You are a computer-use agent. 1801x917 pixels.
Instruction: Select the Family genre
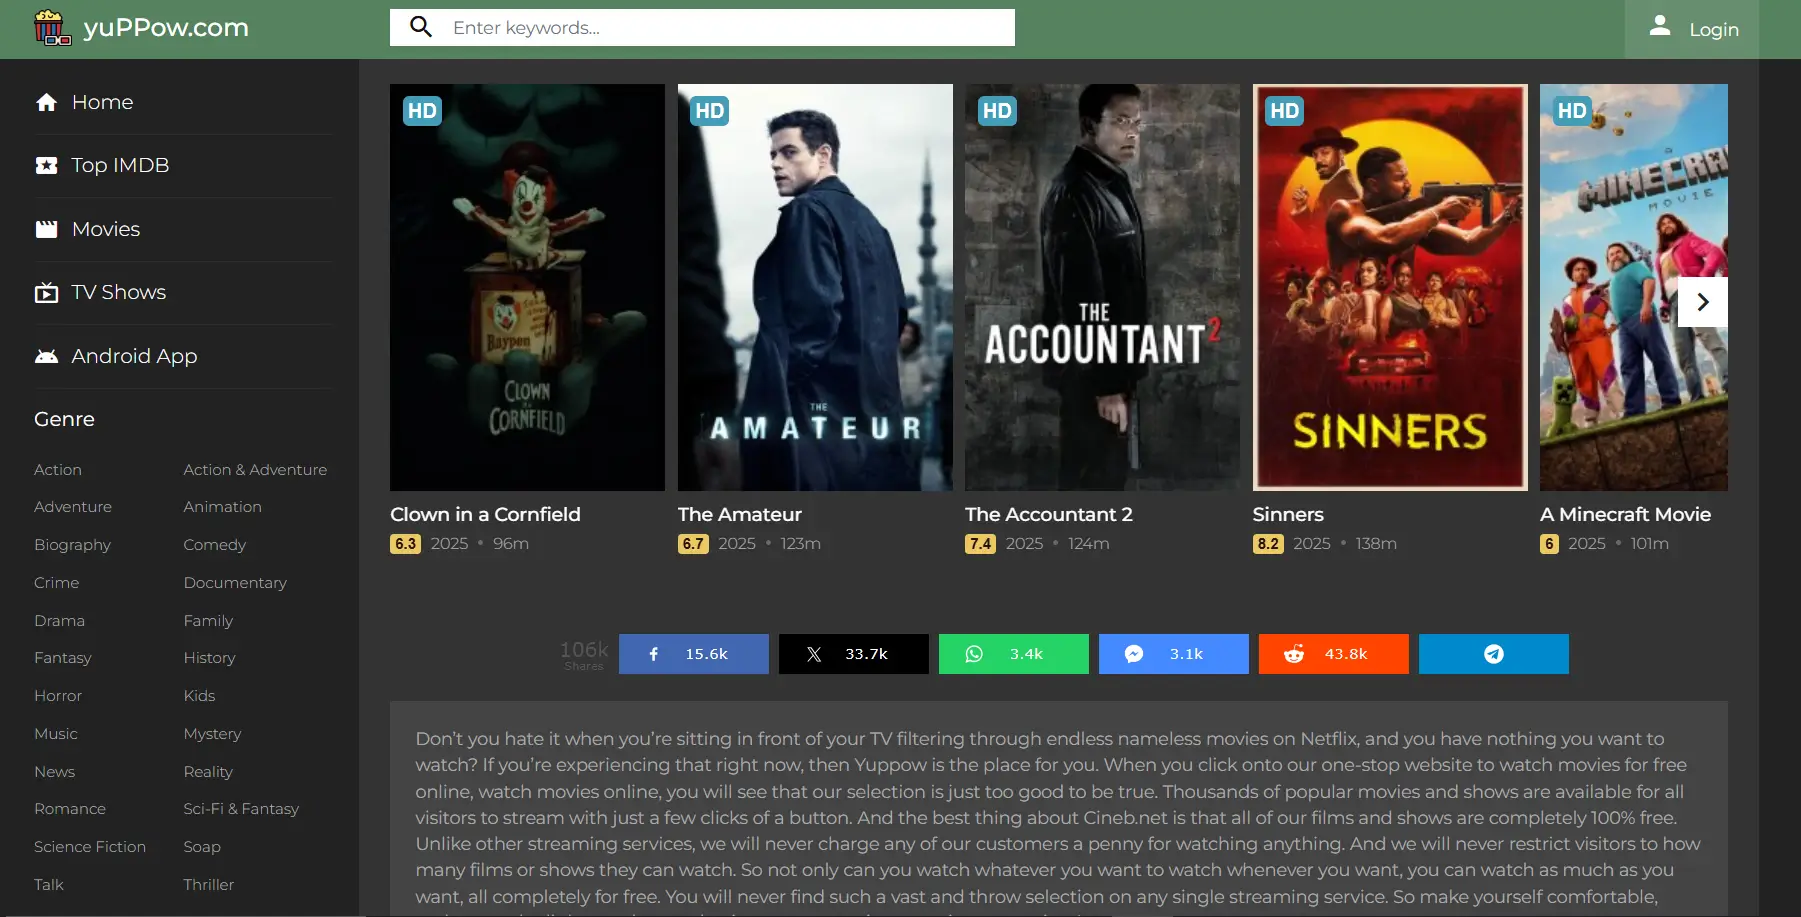[x=208, y=621]
